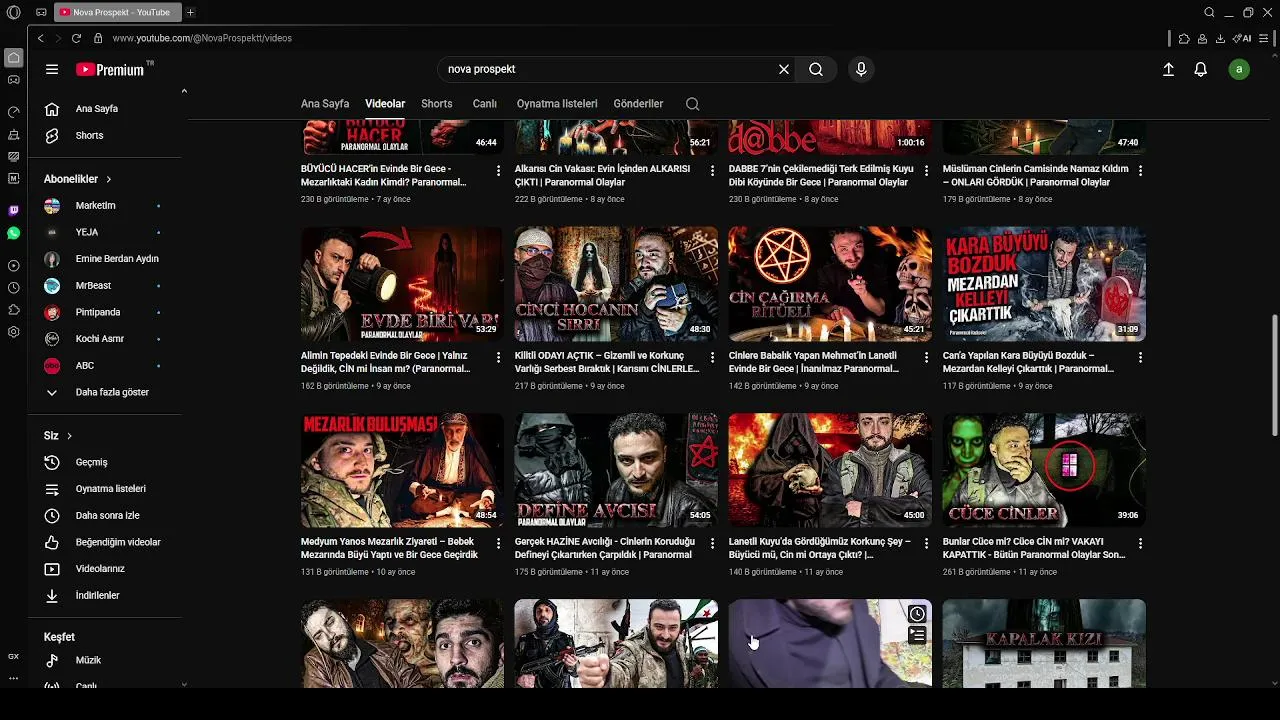Open Opera sidebar settings gear
Screen dimensions: 1280x720
[x=13, y=332]
